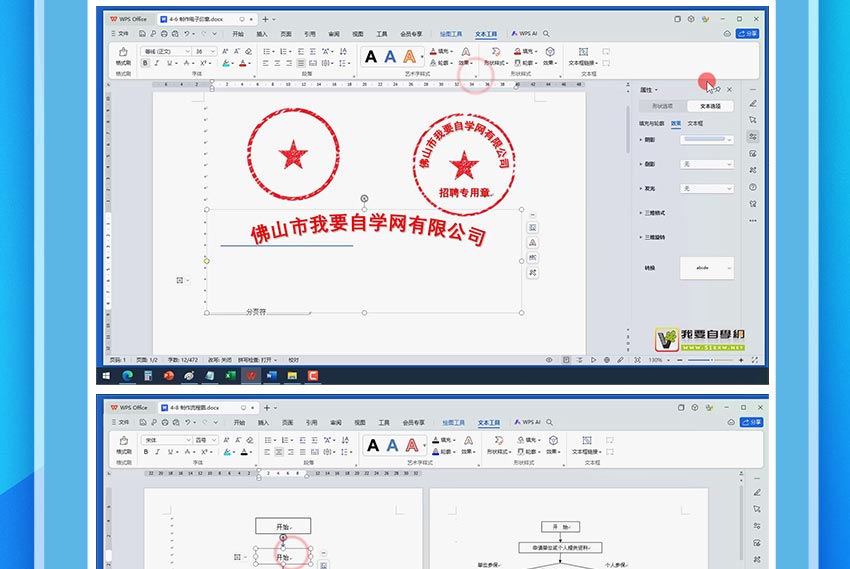Image resolution: width=850 pixels, height=569 pixels.
Task: Click the help question mark icon in the upper window right sidebar
Action: pos(753,187)
